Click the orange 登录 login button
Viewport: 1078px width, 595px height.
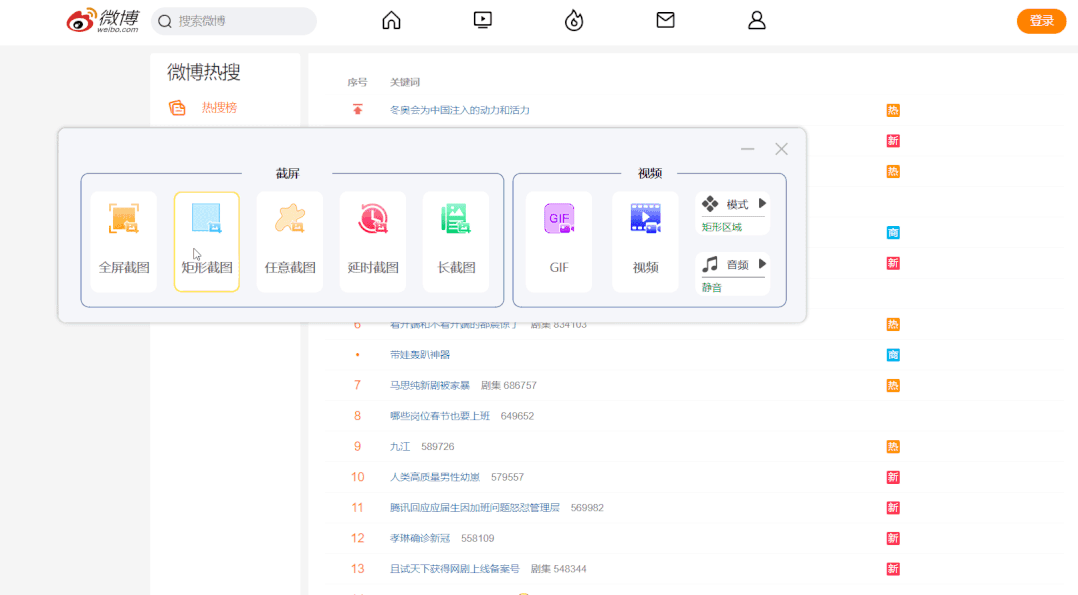tap(1042, 21)
